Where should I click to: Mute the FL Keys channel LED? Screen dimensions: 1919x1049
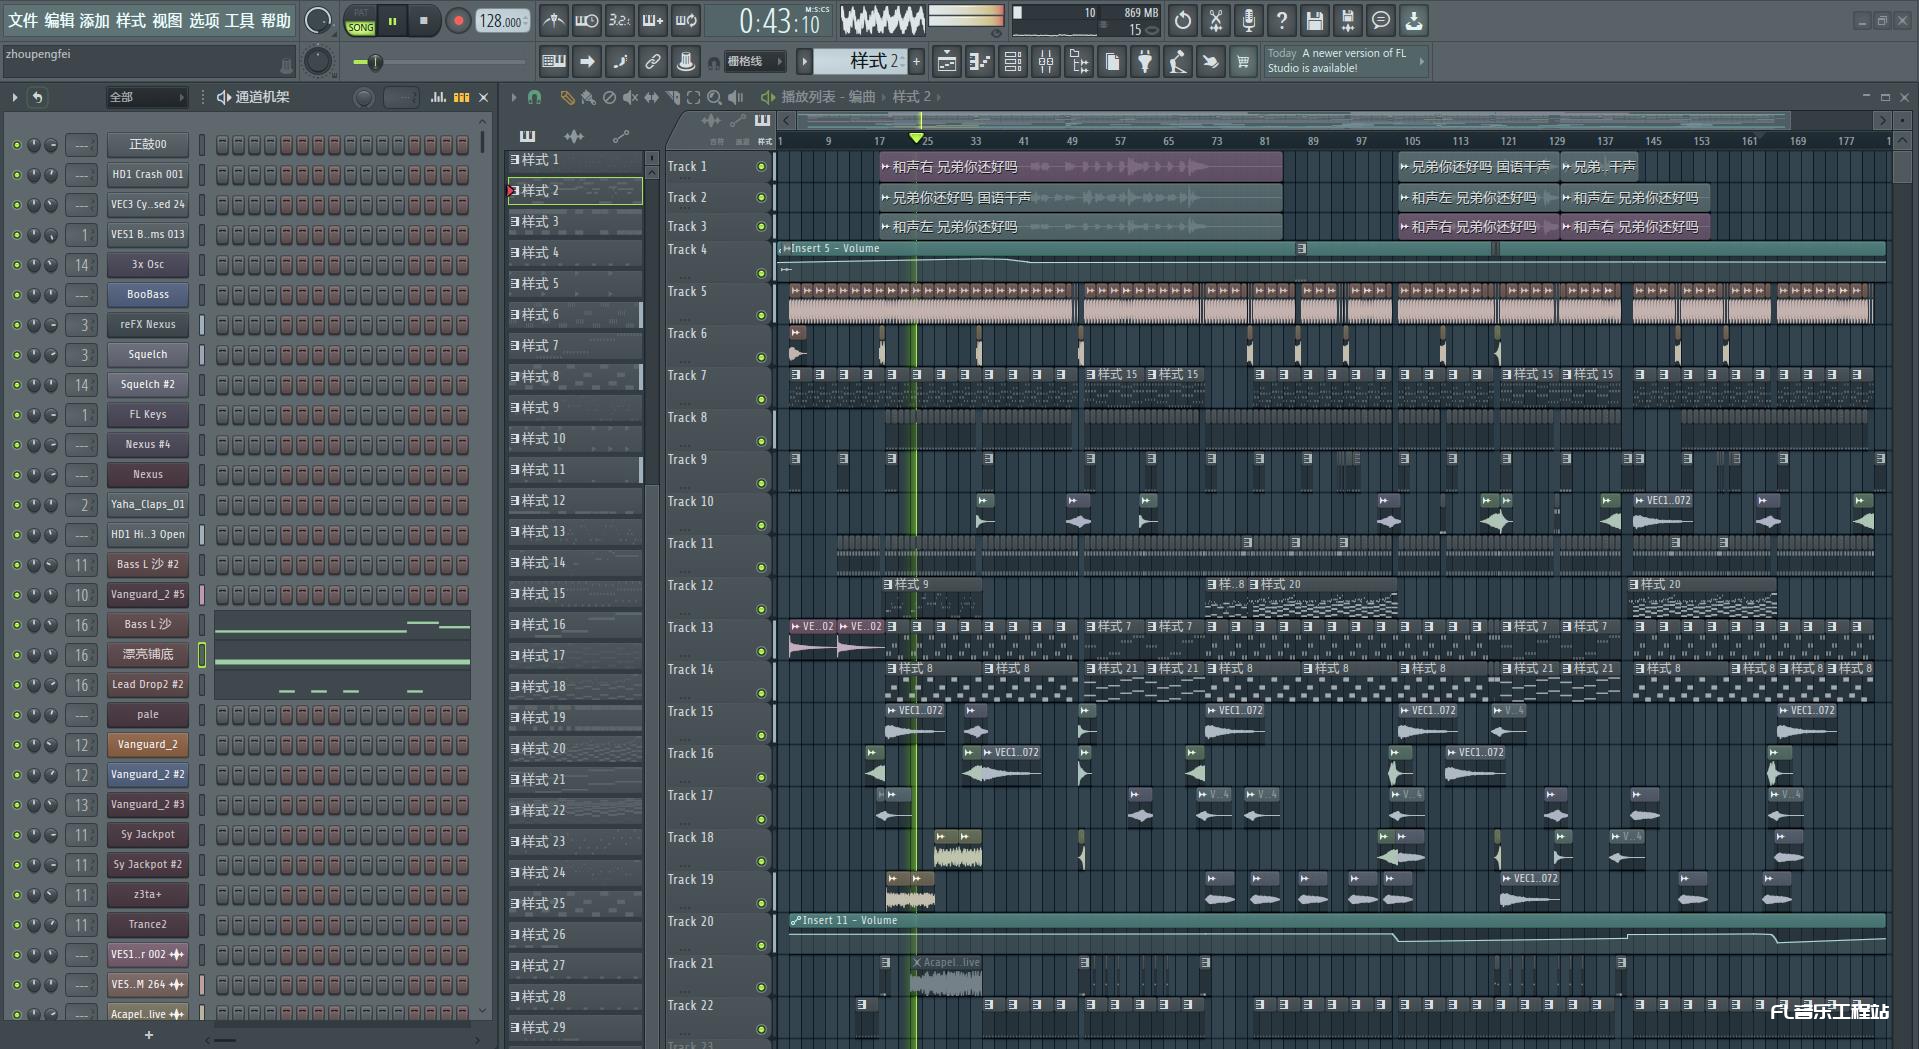point(17,415)
